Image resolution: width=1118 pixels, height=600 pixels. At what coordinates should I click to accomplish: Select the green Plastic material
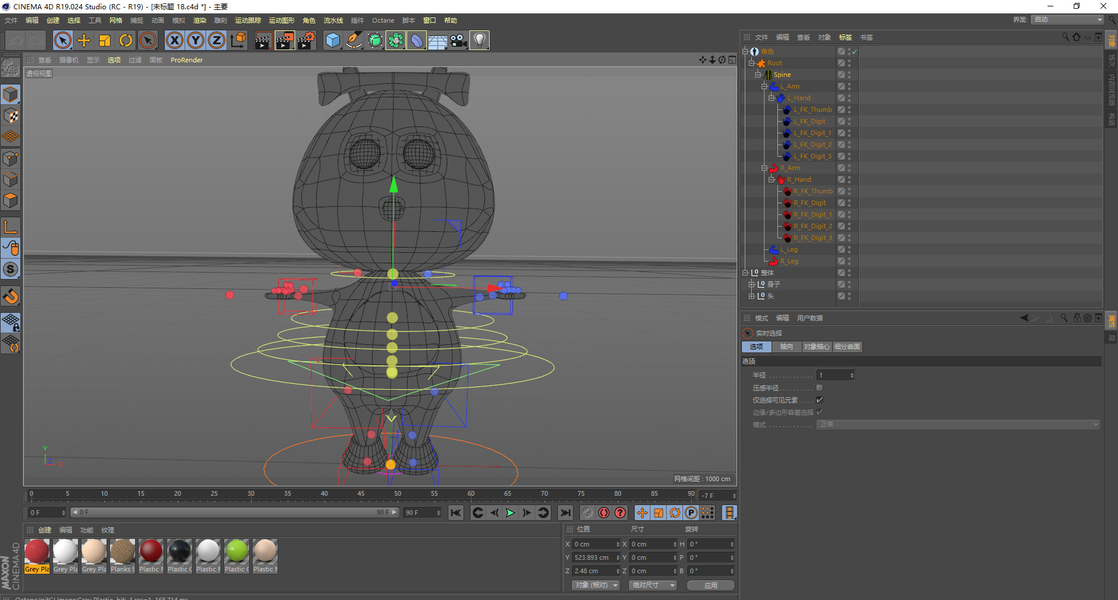tap(237, 556)
